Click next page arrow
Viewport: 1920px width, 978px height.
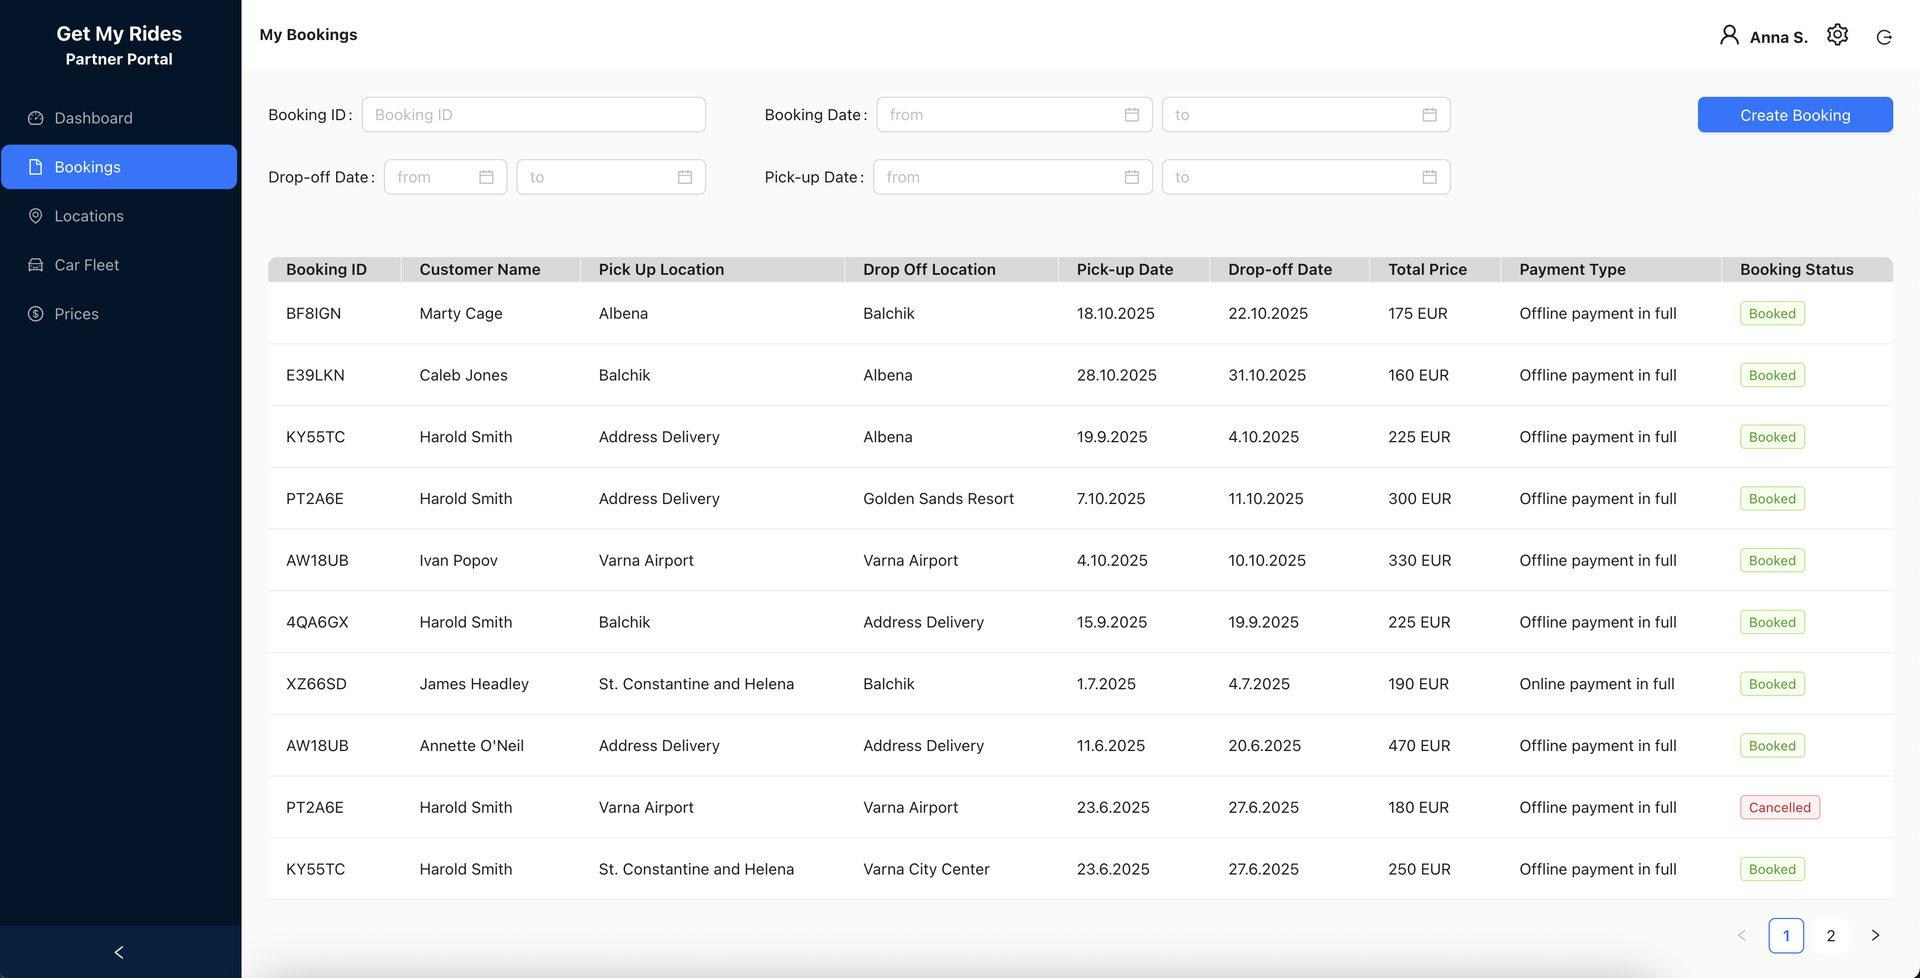1875,936
